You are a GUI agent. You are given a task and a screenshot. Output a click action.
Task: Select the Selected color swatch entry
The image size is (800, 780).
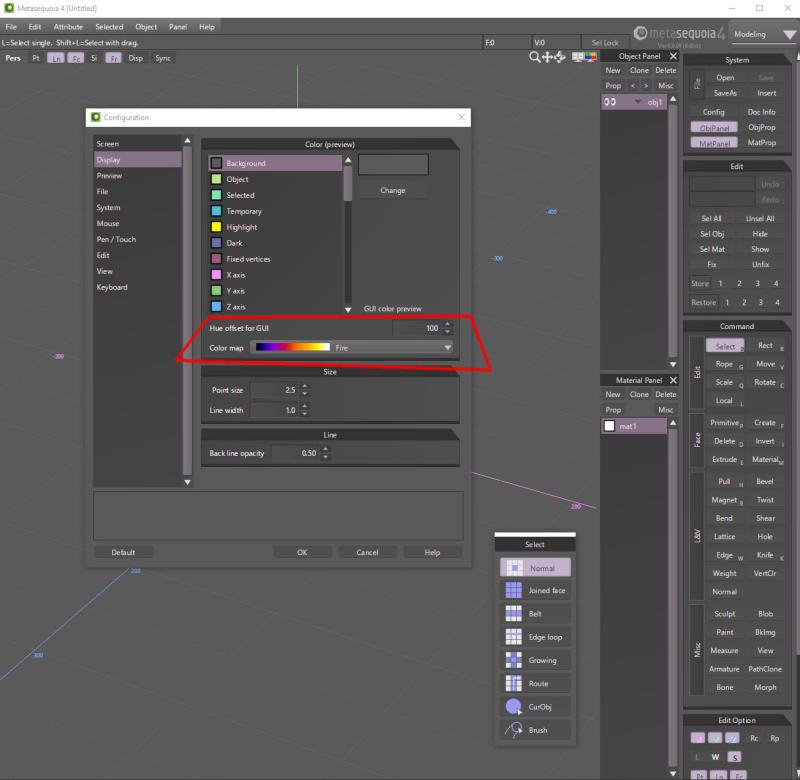tap(240, 195)
